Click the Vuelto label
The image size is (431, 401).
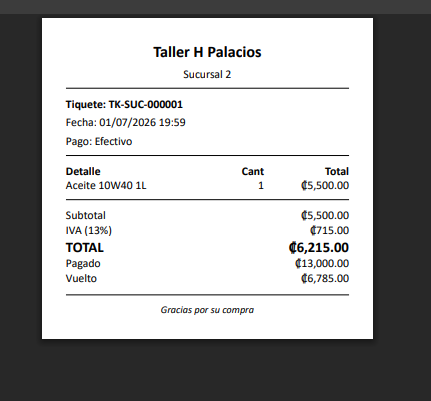click(x=81, y=278)
